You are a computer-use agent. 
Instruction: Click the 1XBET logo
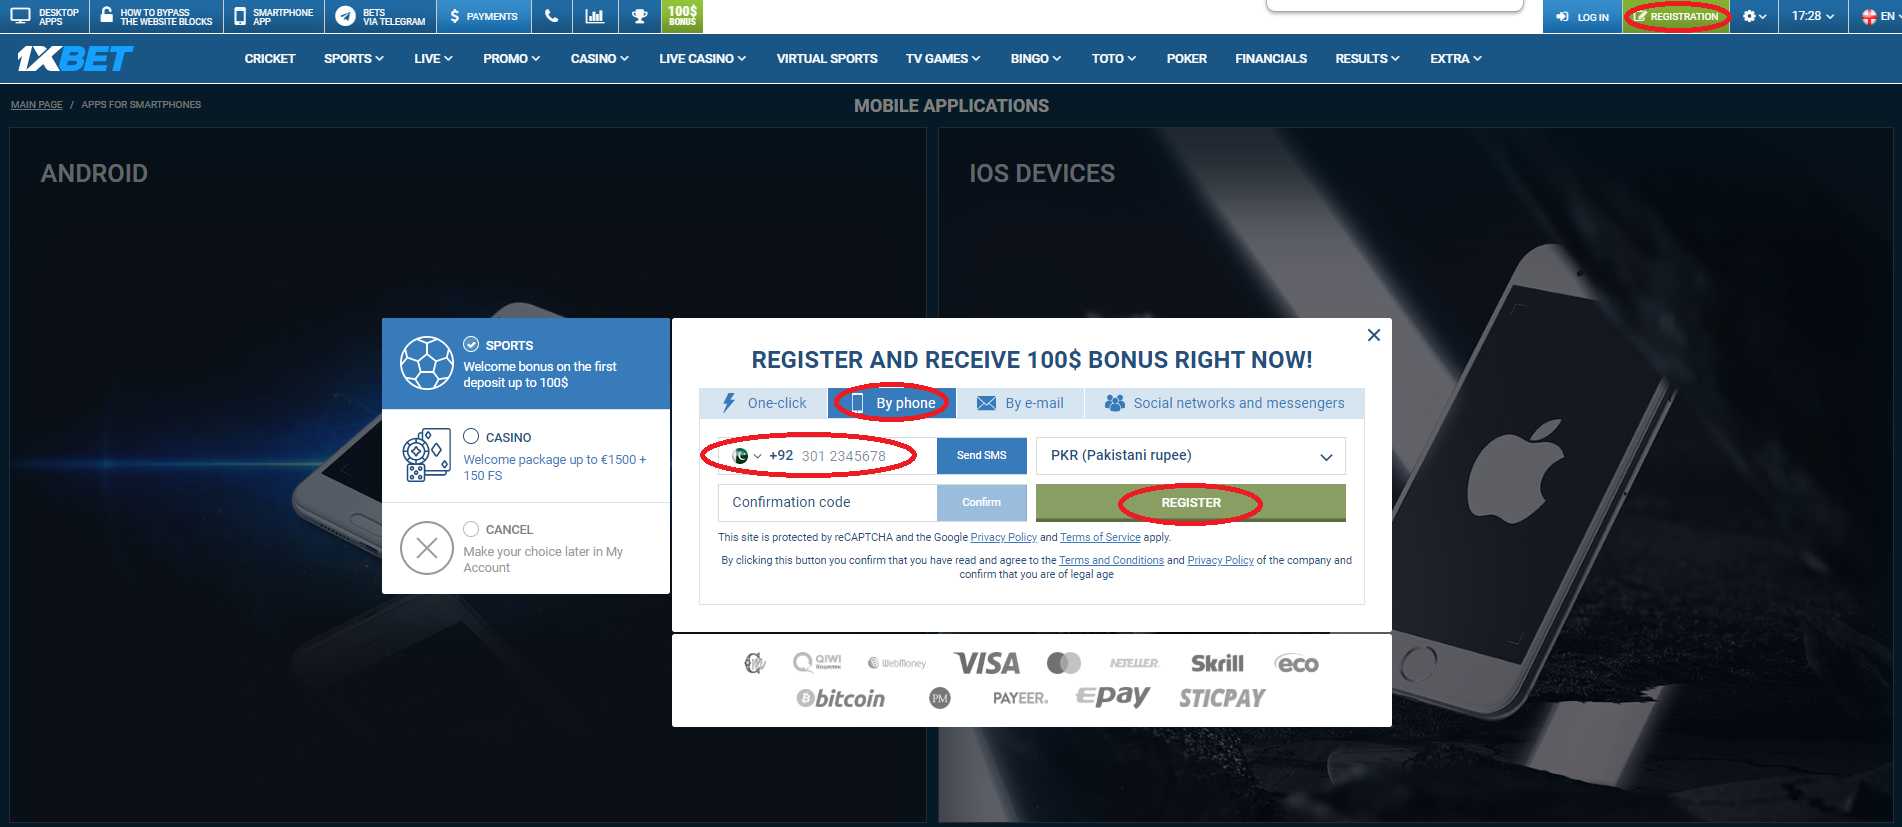coord(75,59)
